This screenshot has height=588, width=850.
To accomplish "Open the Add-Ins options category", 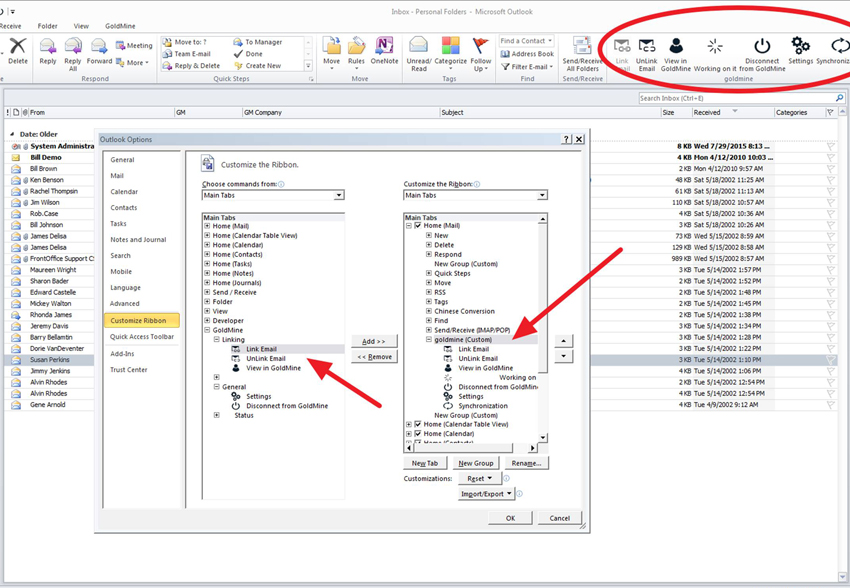I will pyautogui.click(x=122, y=354).
